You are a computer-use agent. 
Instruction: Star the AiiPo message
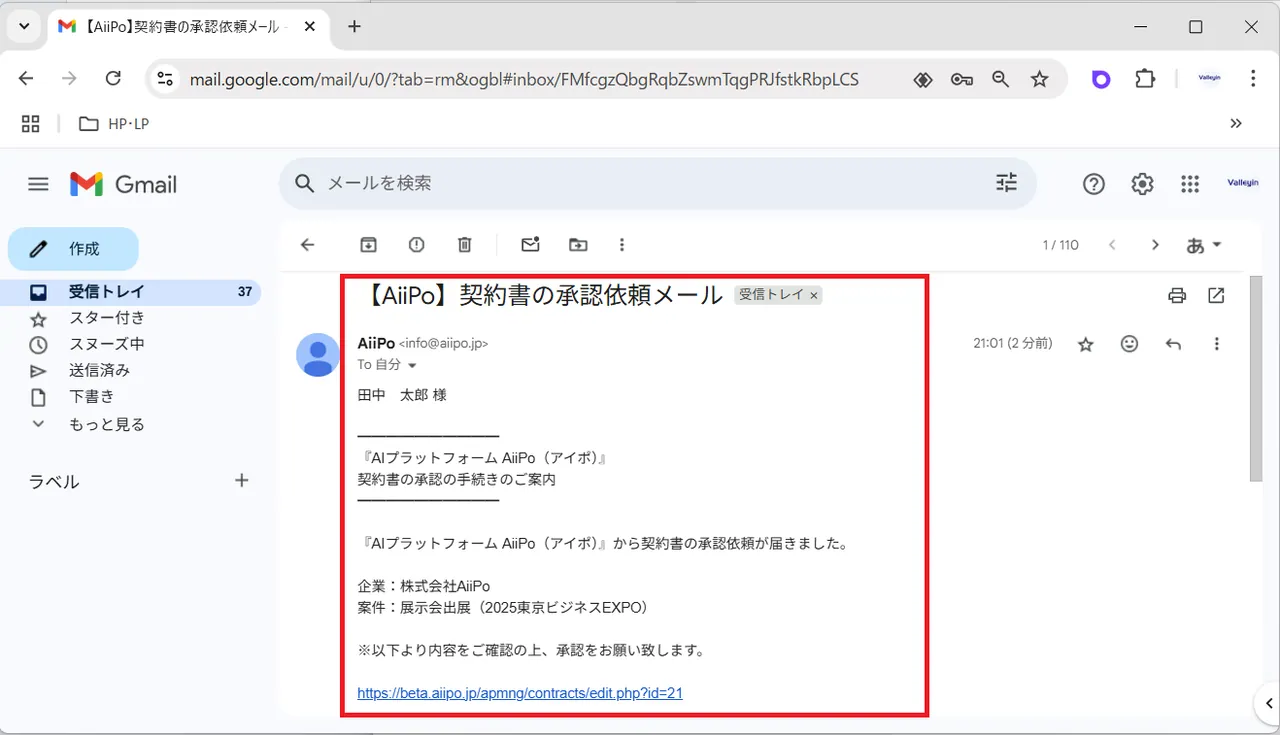pos(1085,344)
